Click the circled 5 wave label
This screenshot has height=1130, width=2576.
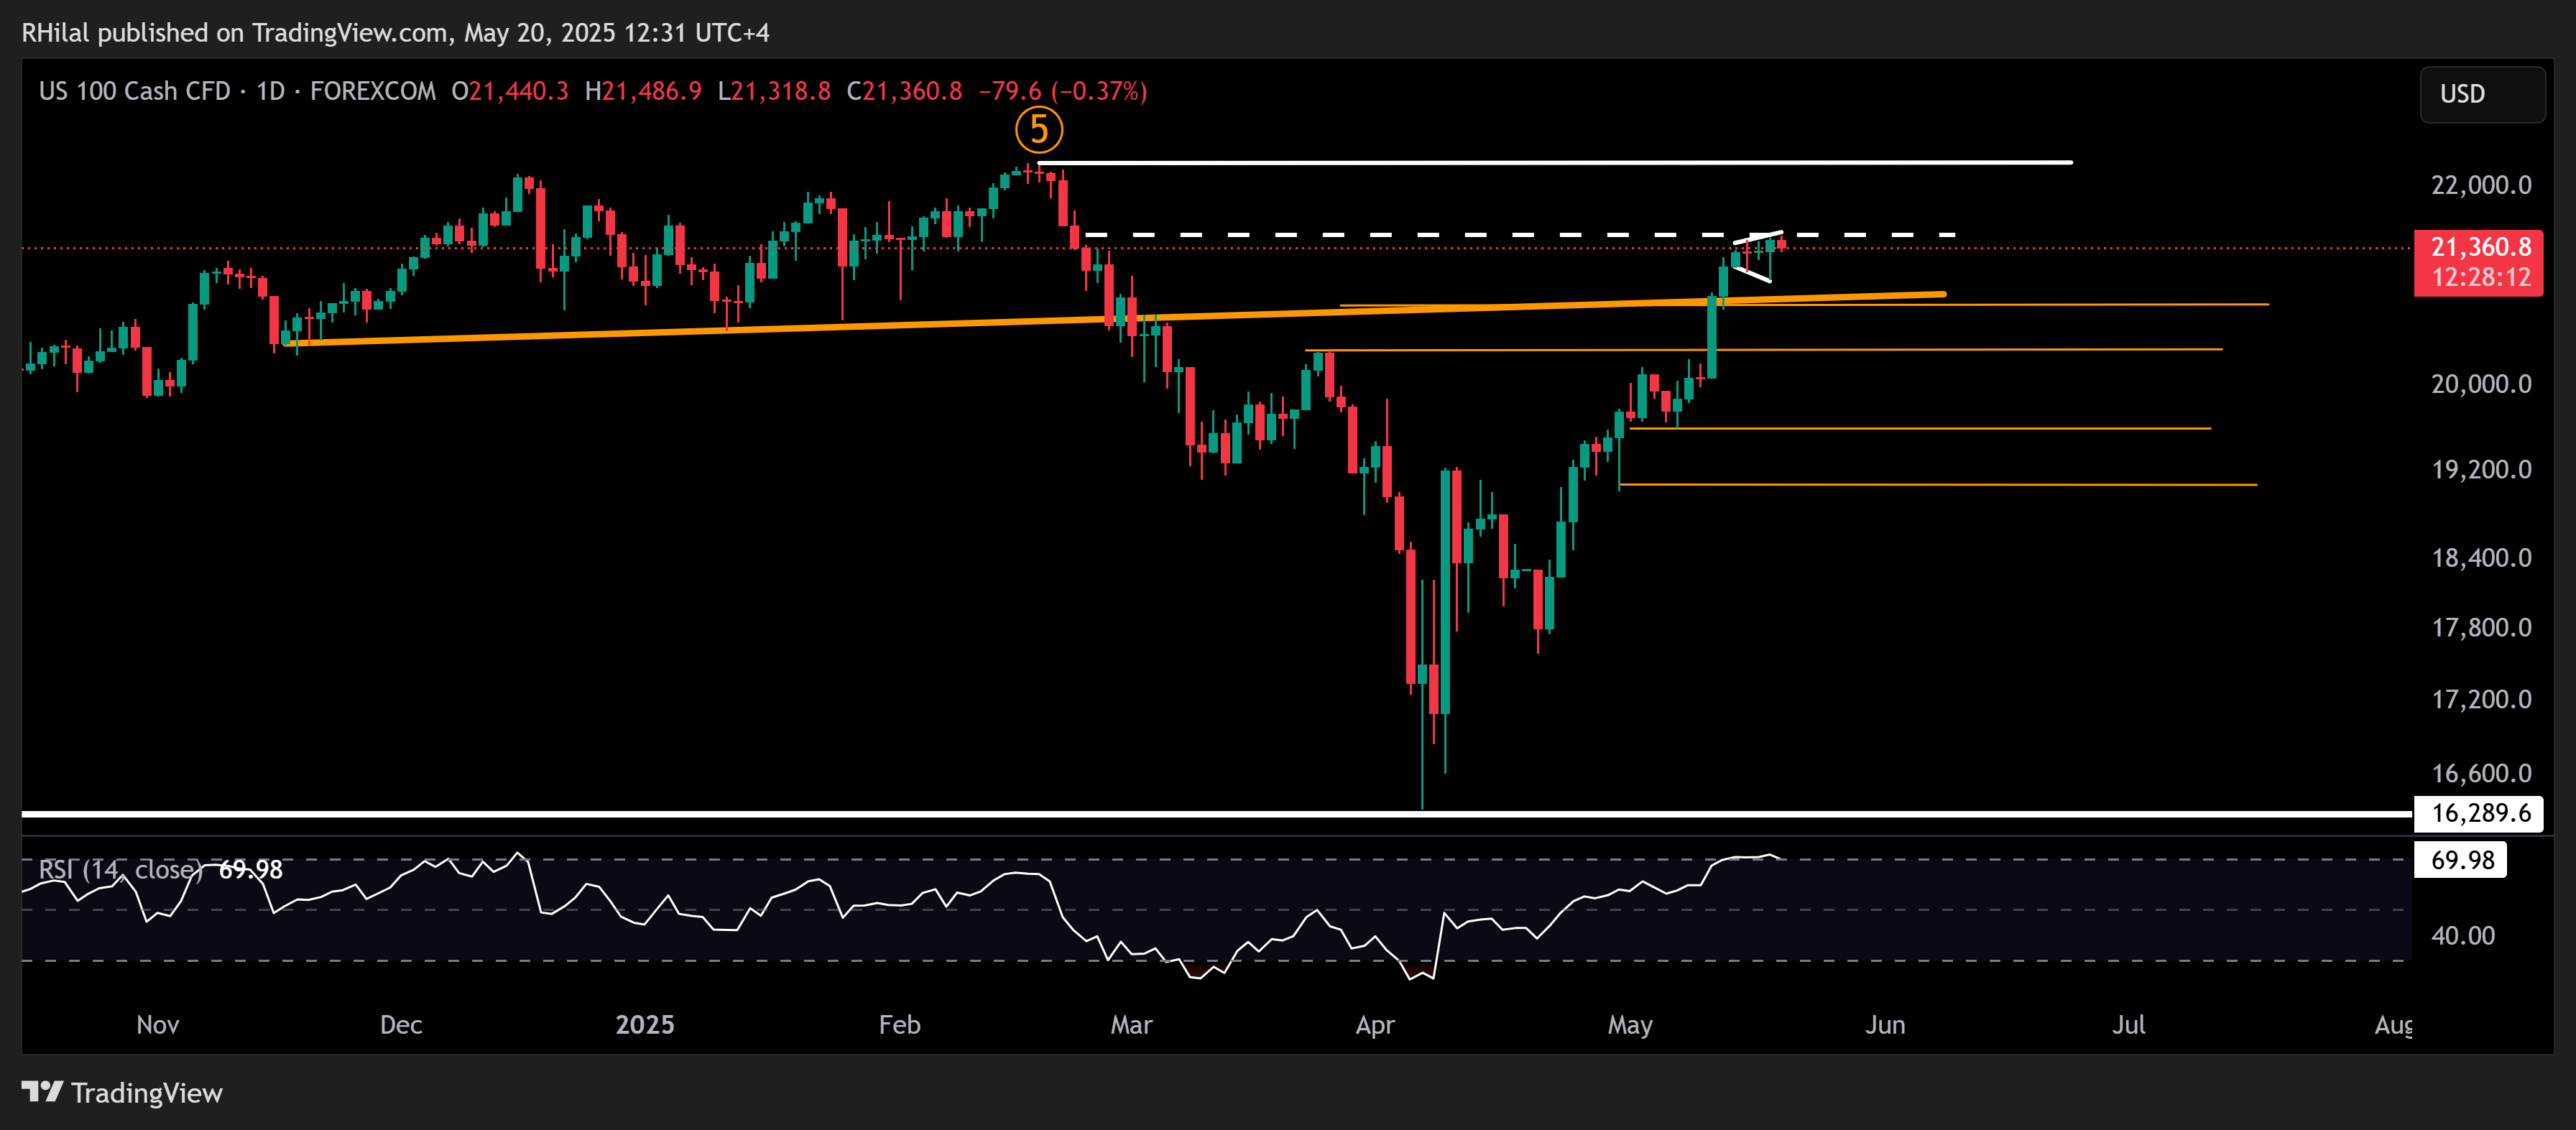1039,130
